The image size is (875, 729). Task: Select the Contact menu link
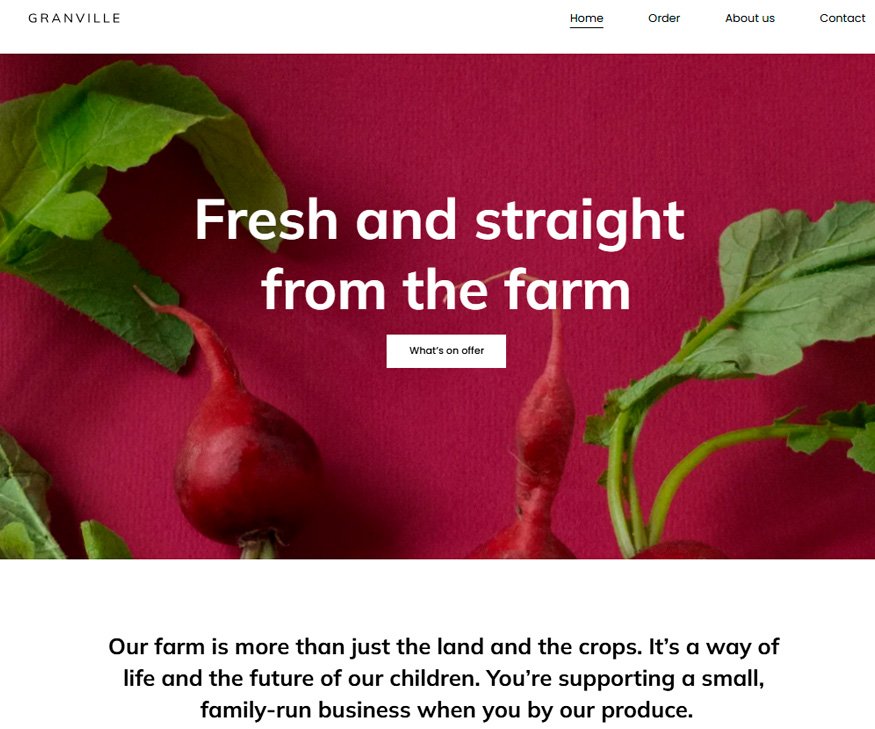[x=842, y=18]
